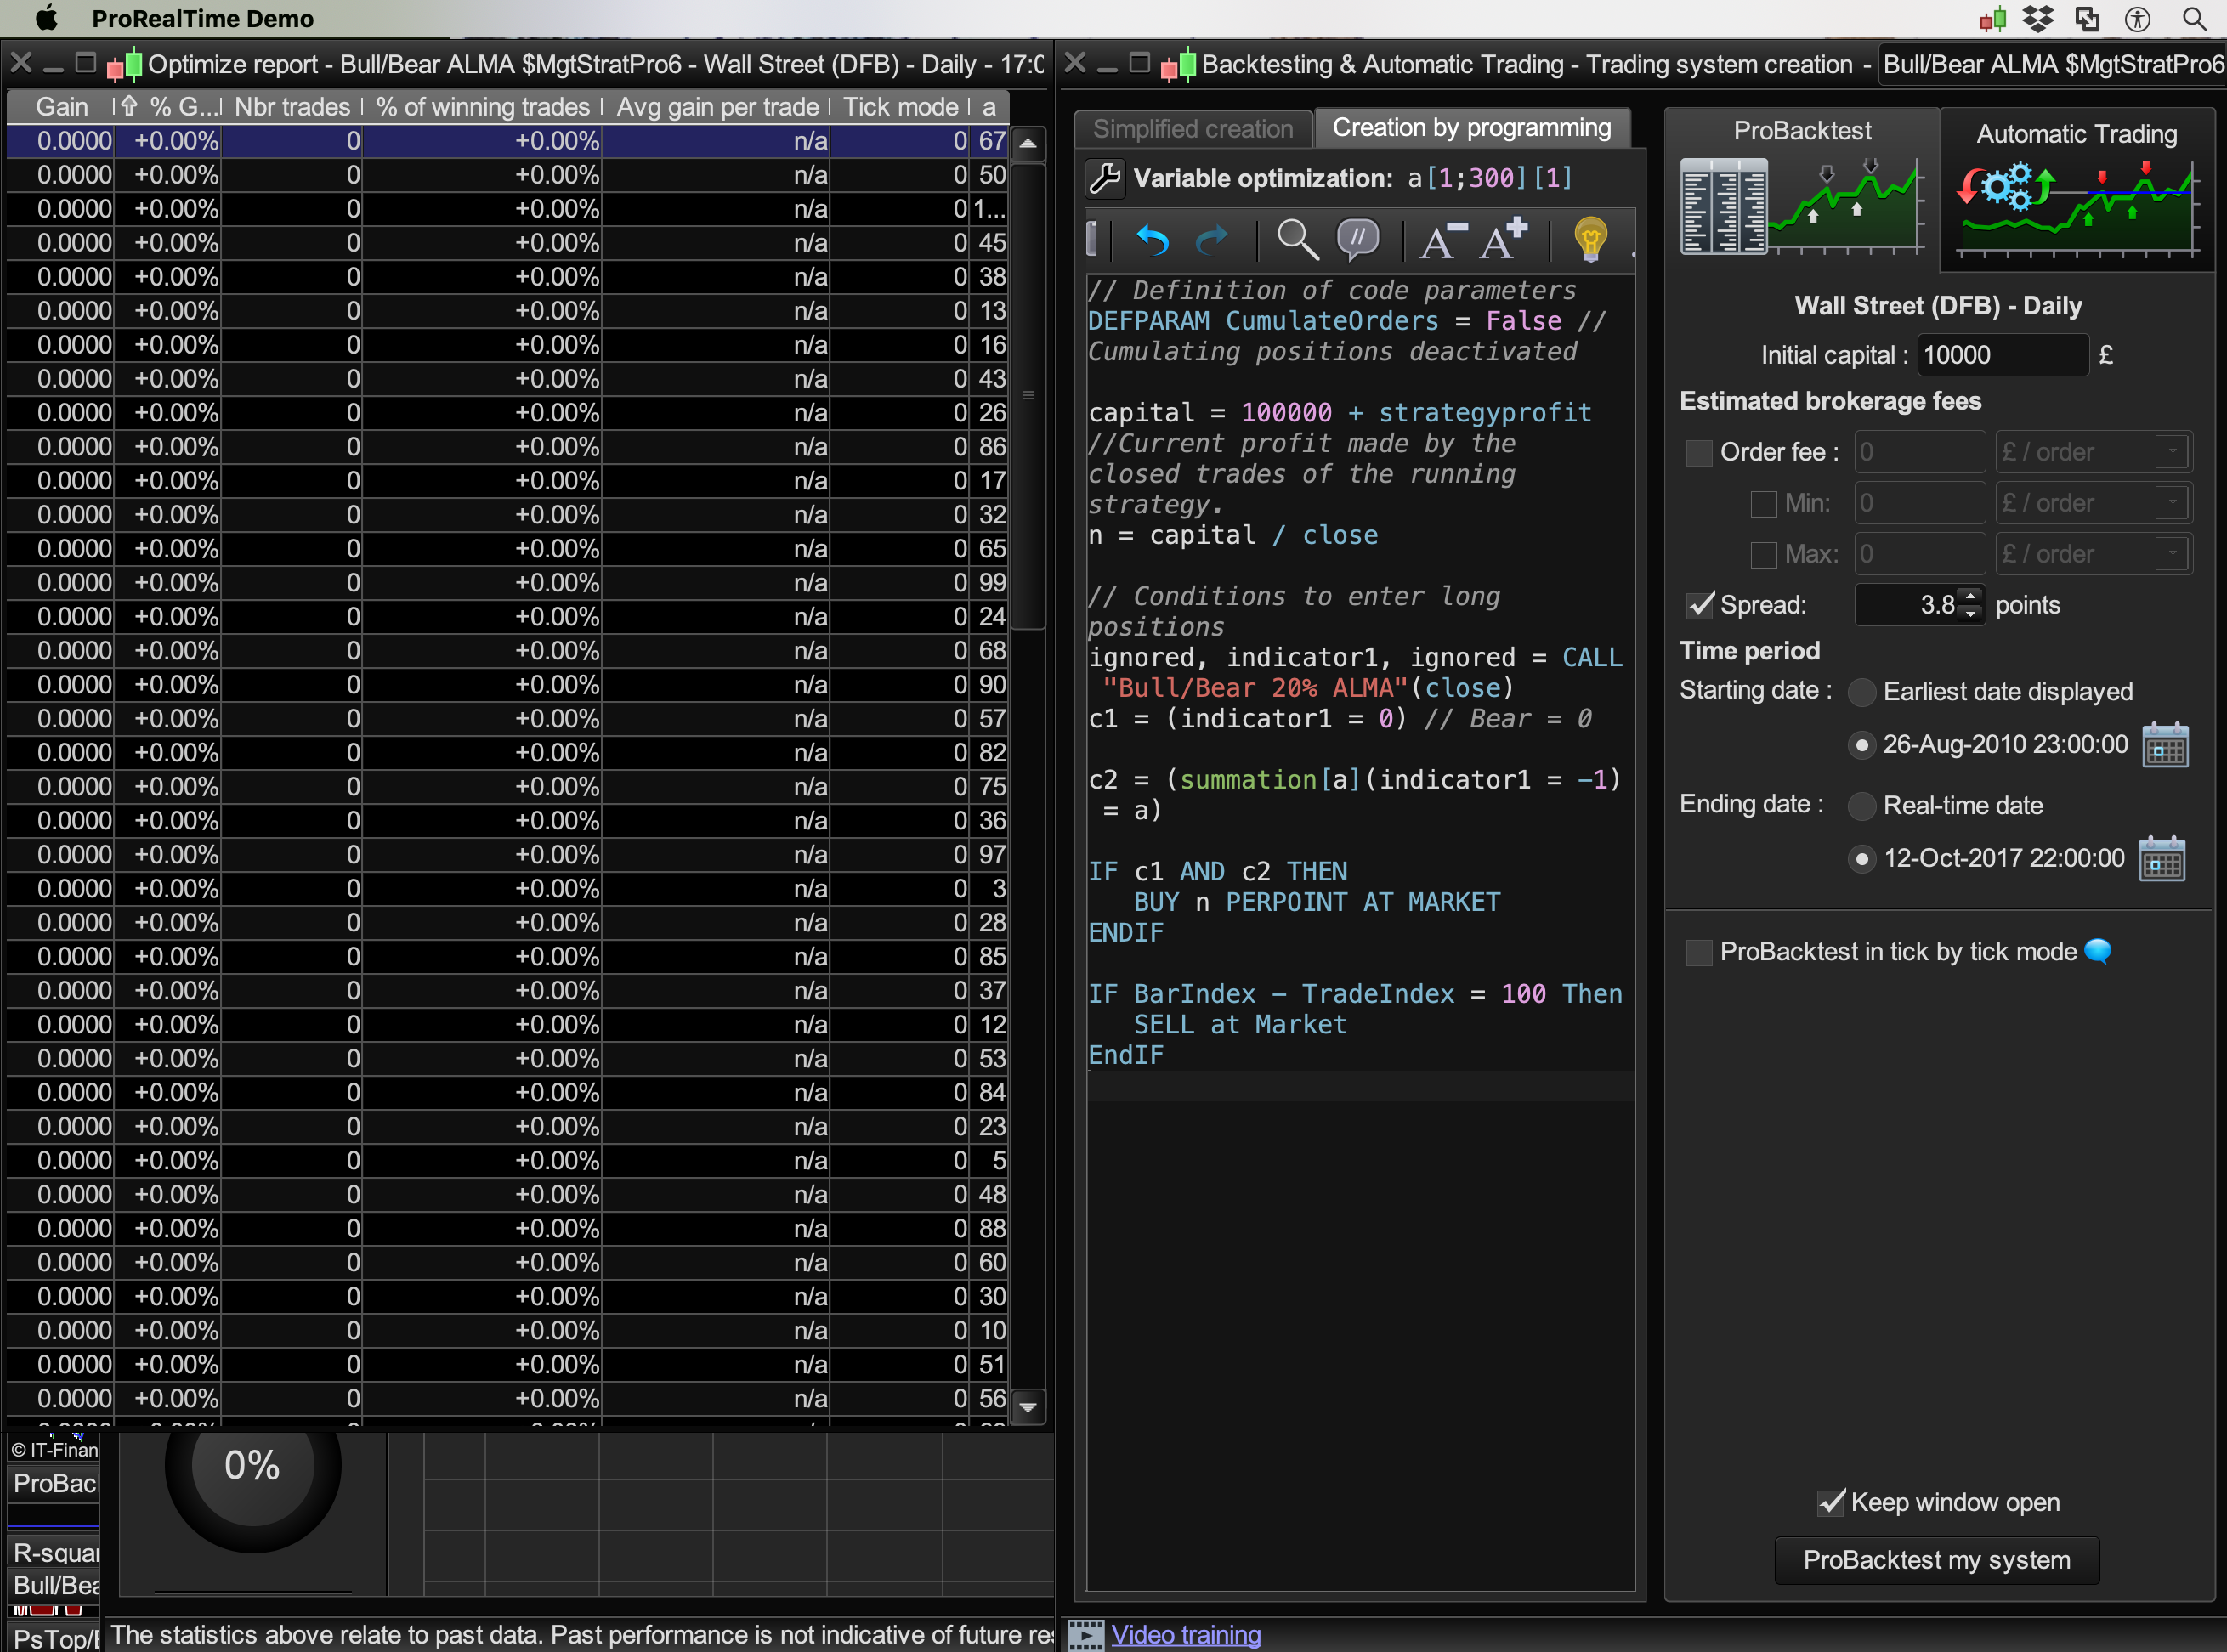Screen dimensions: 2227x1652
Task: Click the yellow lightbulb help icon
Action: click(x=1589, y=240)
